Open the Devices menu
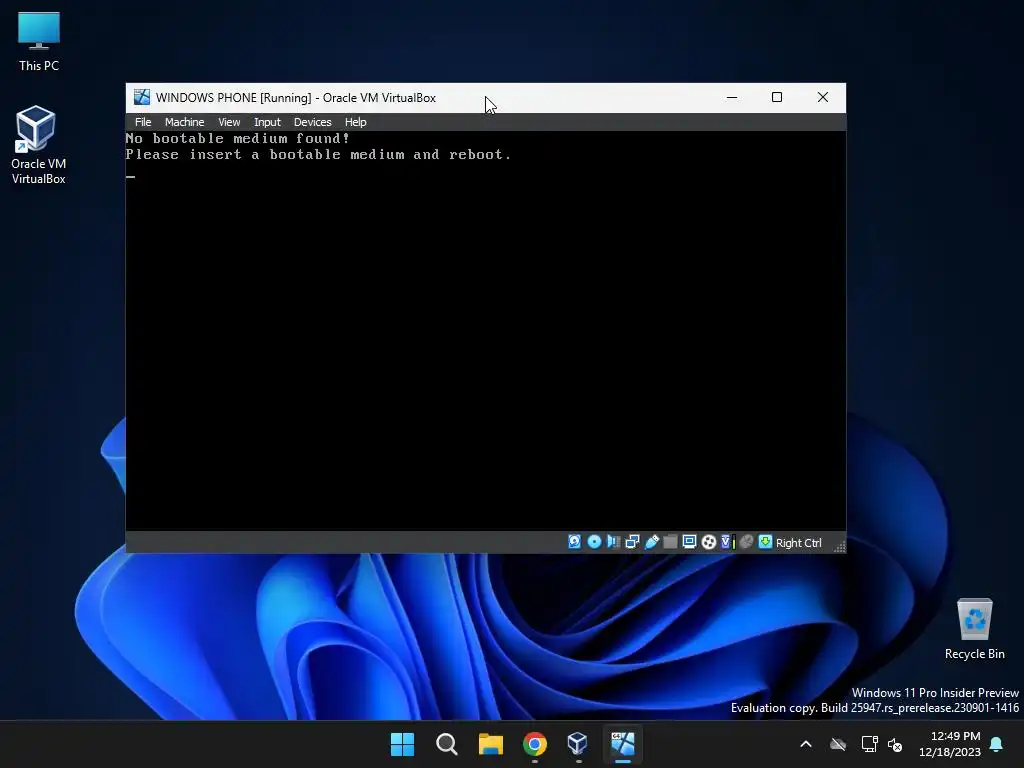1024x768 pixels. coord(312,122)
